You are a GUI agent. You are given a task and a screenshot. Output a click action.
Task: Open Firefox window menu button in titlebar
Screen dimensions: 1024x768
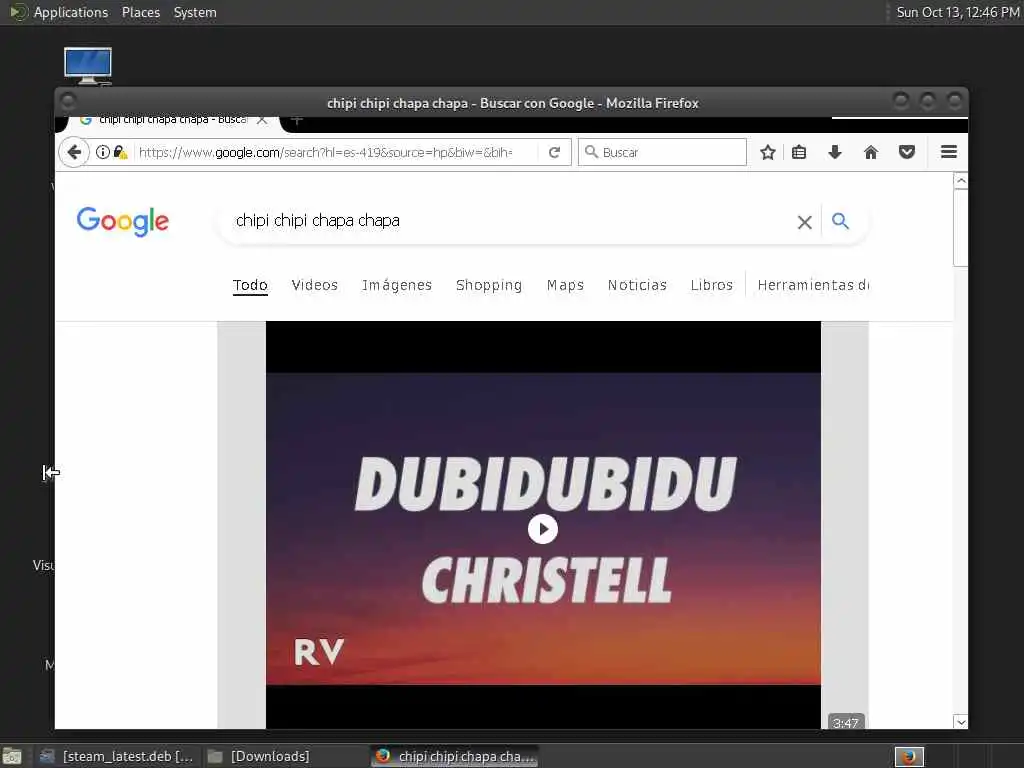[x=68, y=101]
